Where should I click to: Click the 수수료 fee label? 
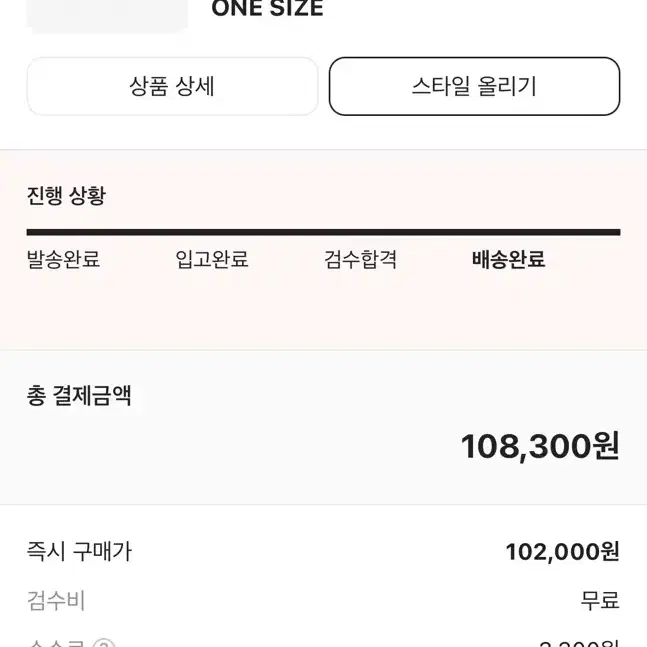[56, 643]
